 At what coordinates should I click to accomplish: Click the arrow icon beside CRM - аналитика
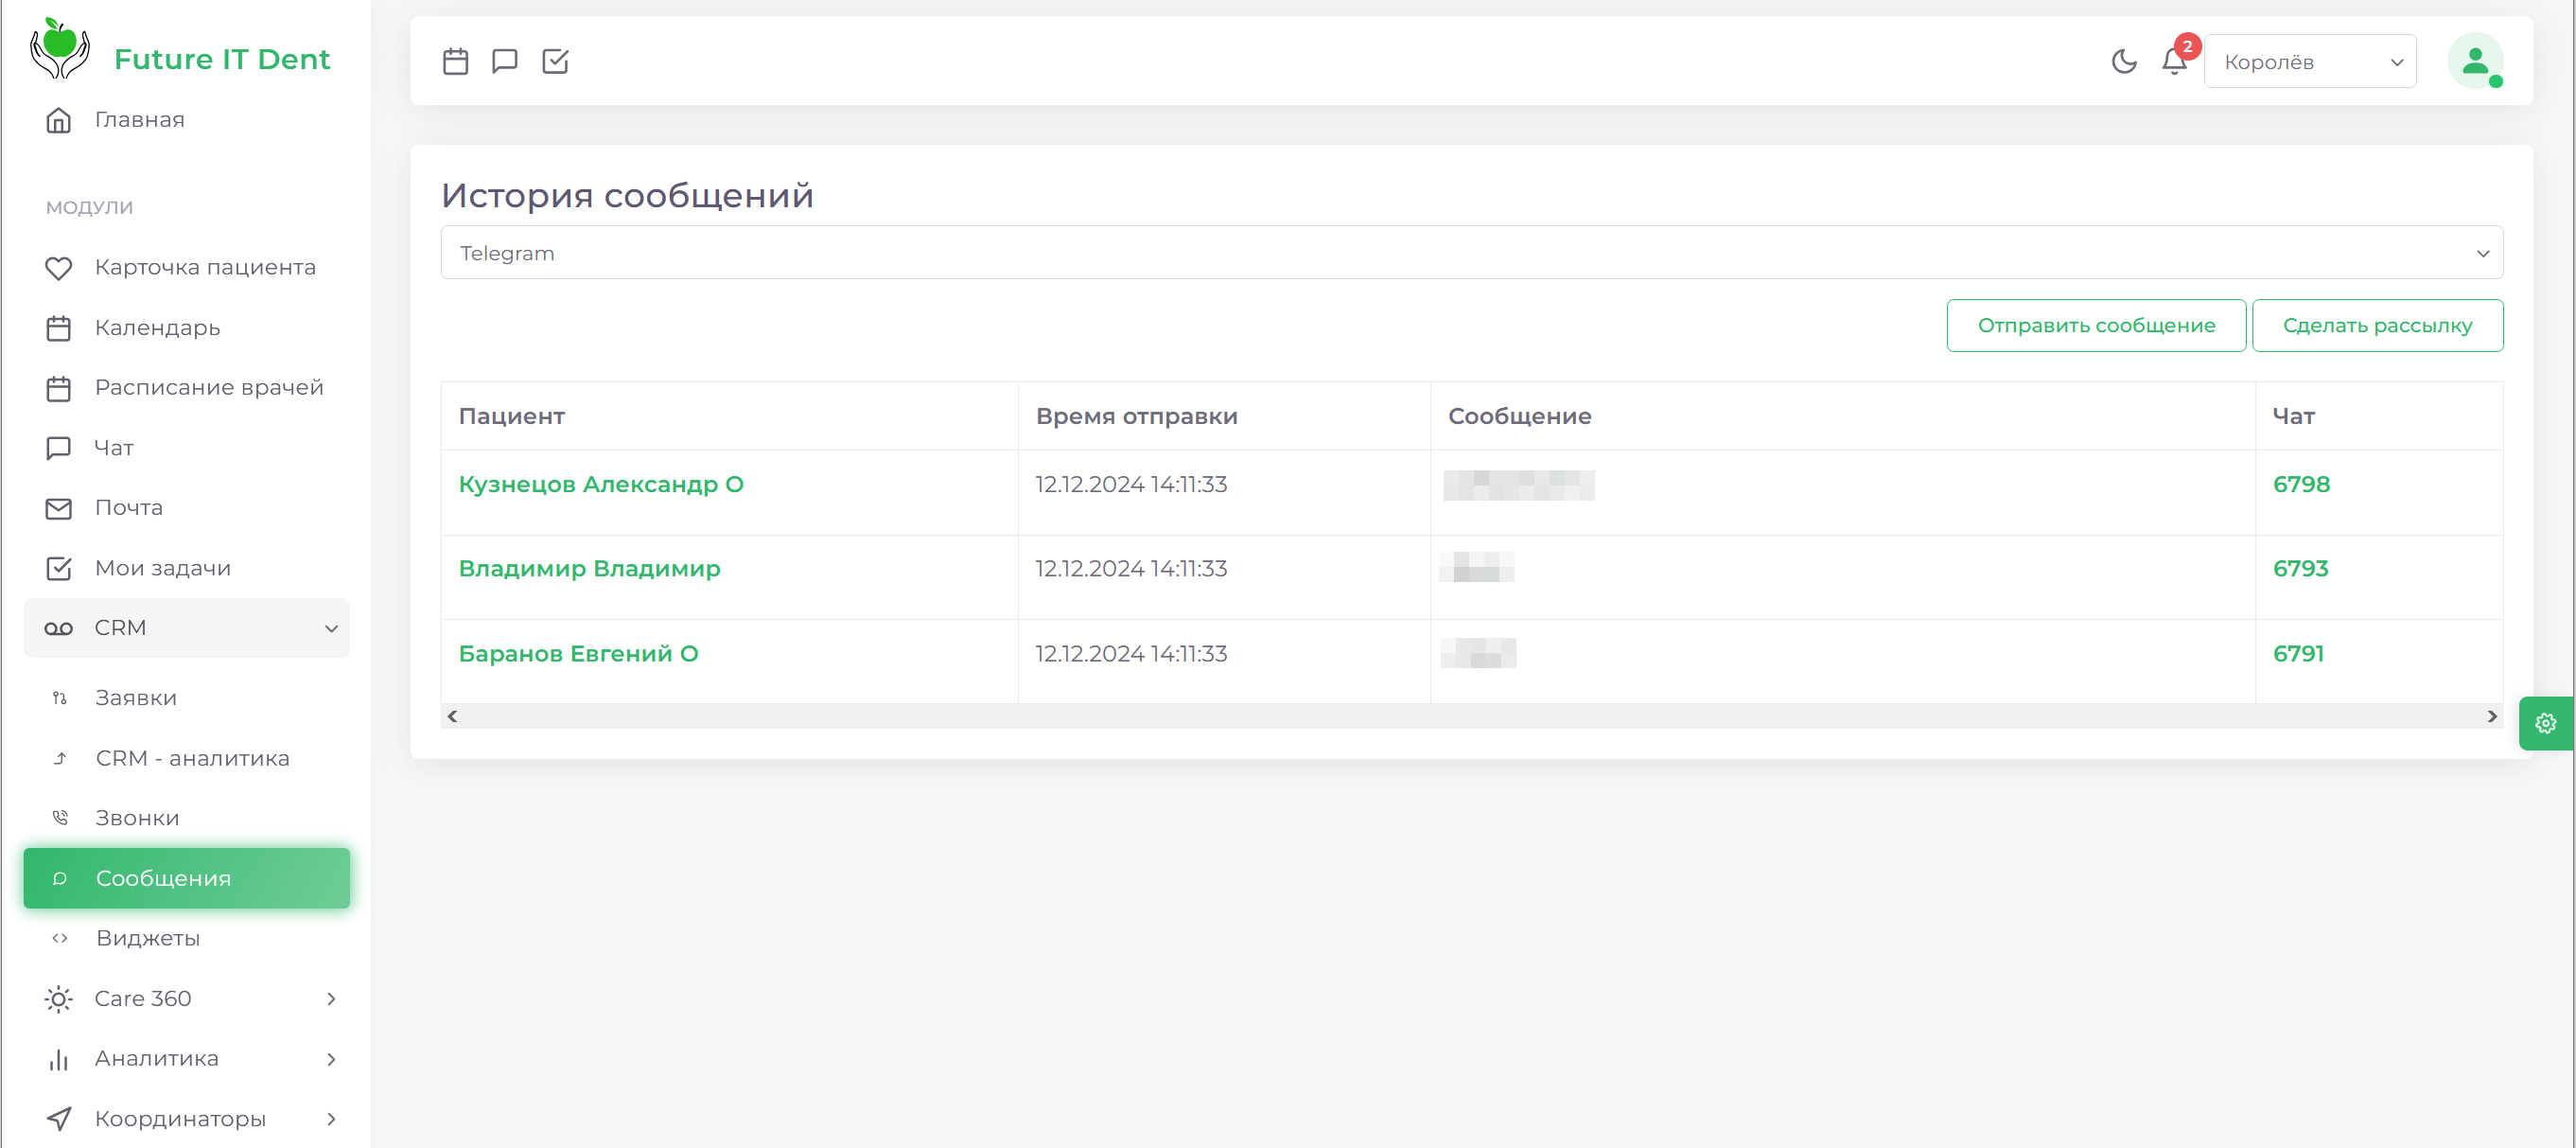point(60,758)
